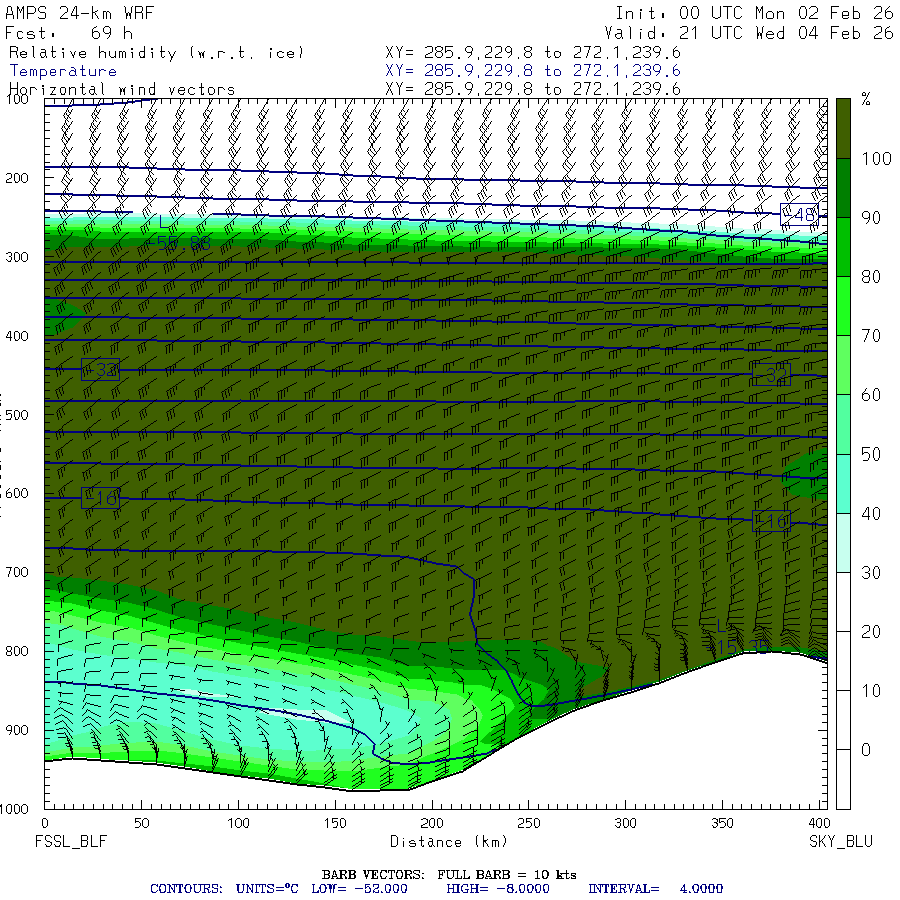Click the 'AMPS 24-km WRF' title
Image resolution: width=900 pixels, height=900 pixels.
tap(79, 13)
